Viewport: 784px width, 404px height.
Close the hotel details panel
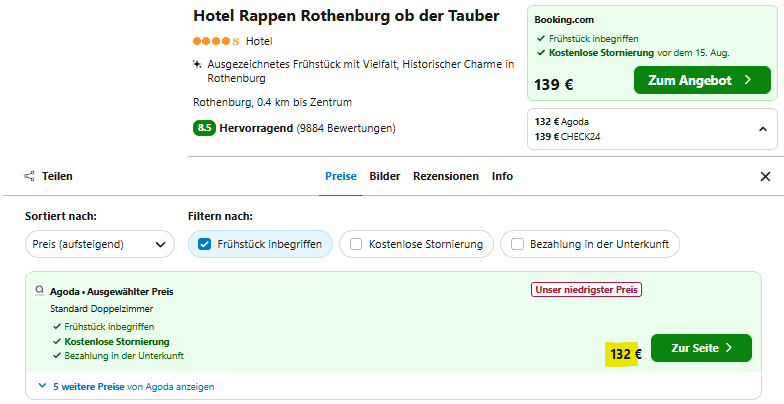tap(765, 176)
